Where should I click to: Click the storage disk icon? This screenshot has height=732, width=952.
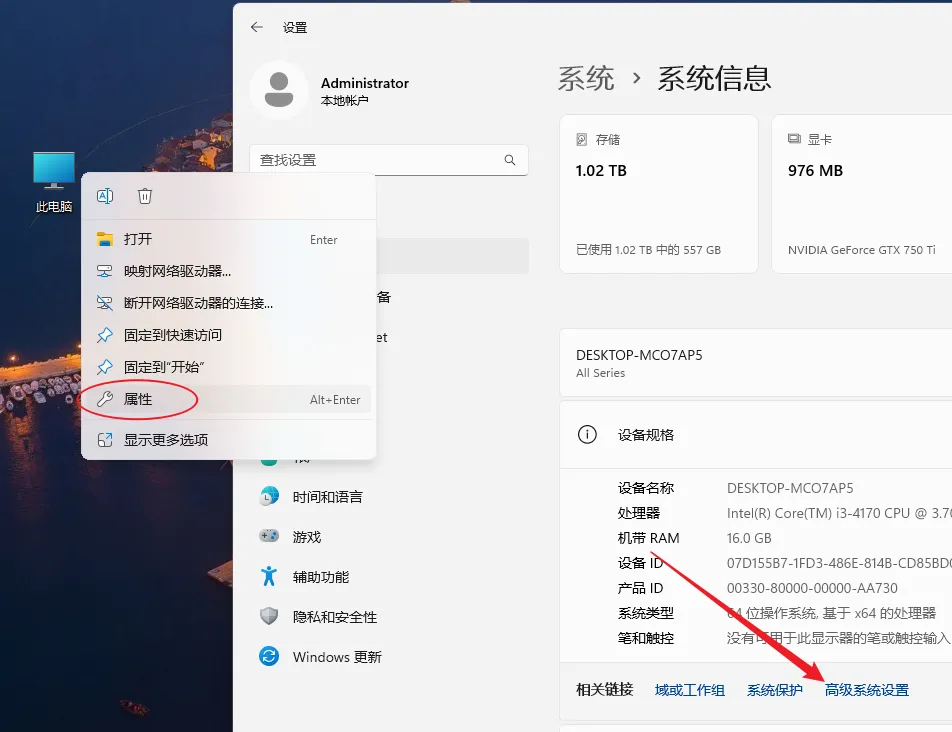coord(582,140)
